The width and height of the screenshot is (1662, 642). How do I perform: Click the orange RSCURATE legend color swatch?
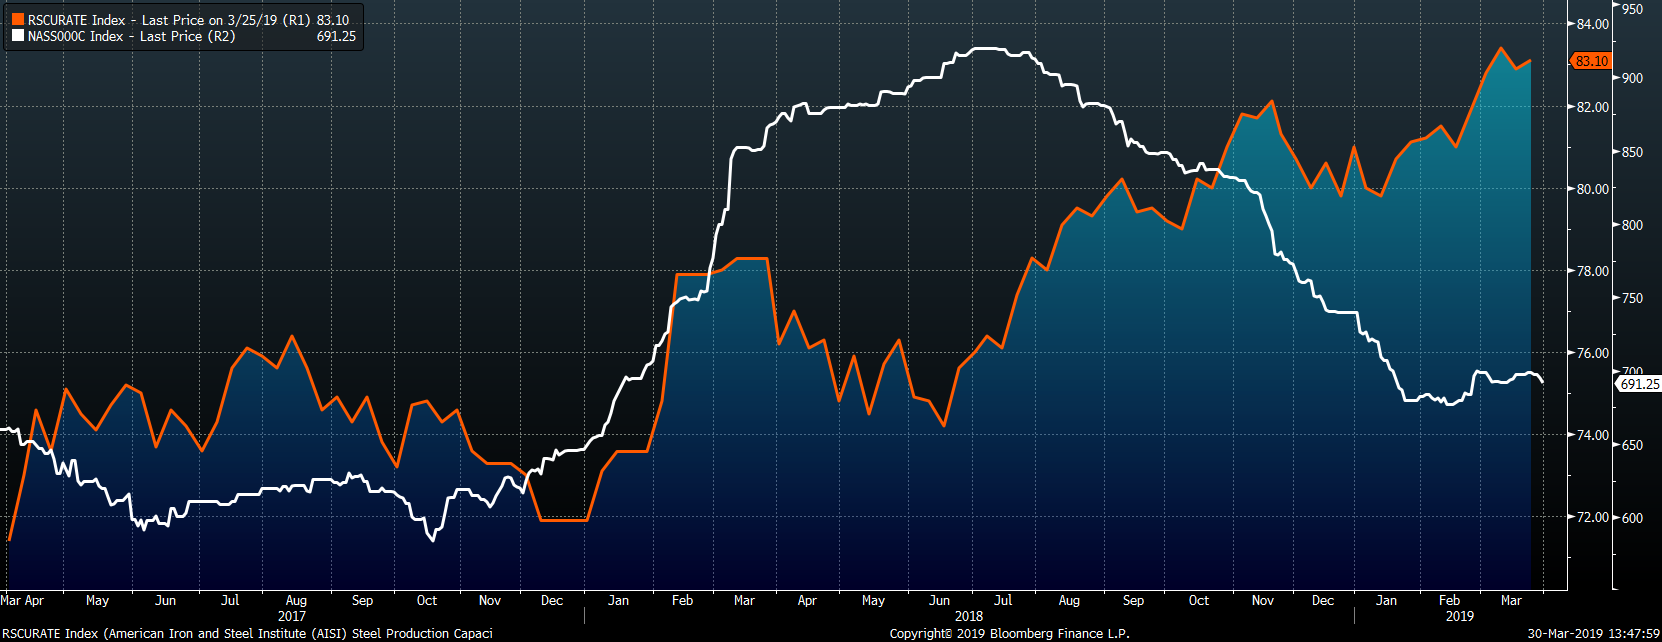18,20
